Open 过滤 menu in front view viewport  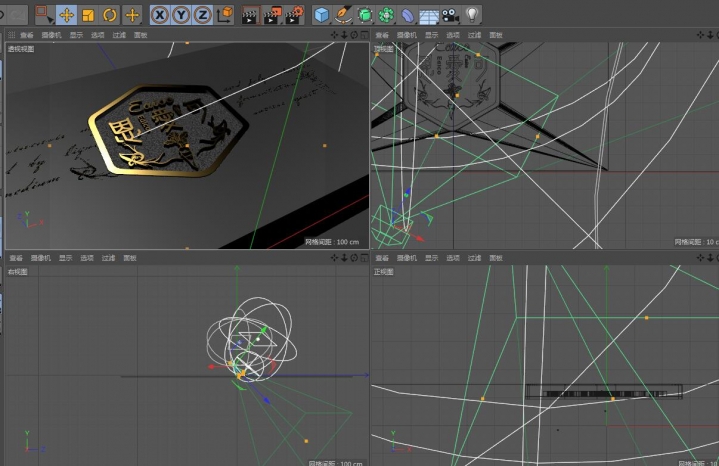(x=473, y=258)
